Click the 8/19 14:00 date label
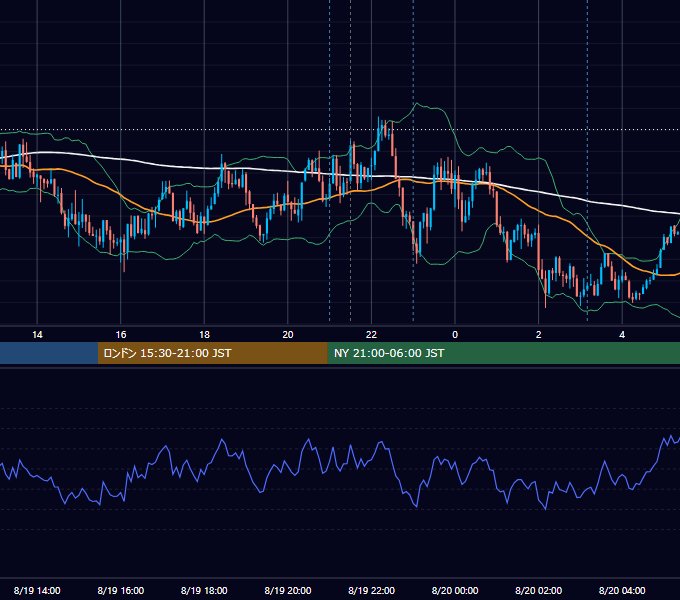The height and width of the screenshot is (600, 680). click(37, 590)
